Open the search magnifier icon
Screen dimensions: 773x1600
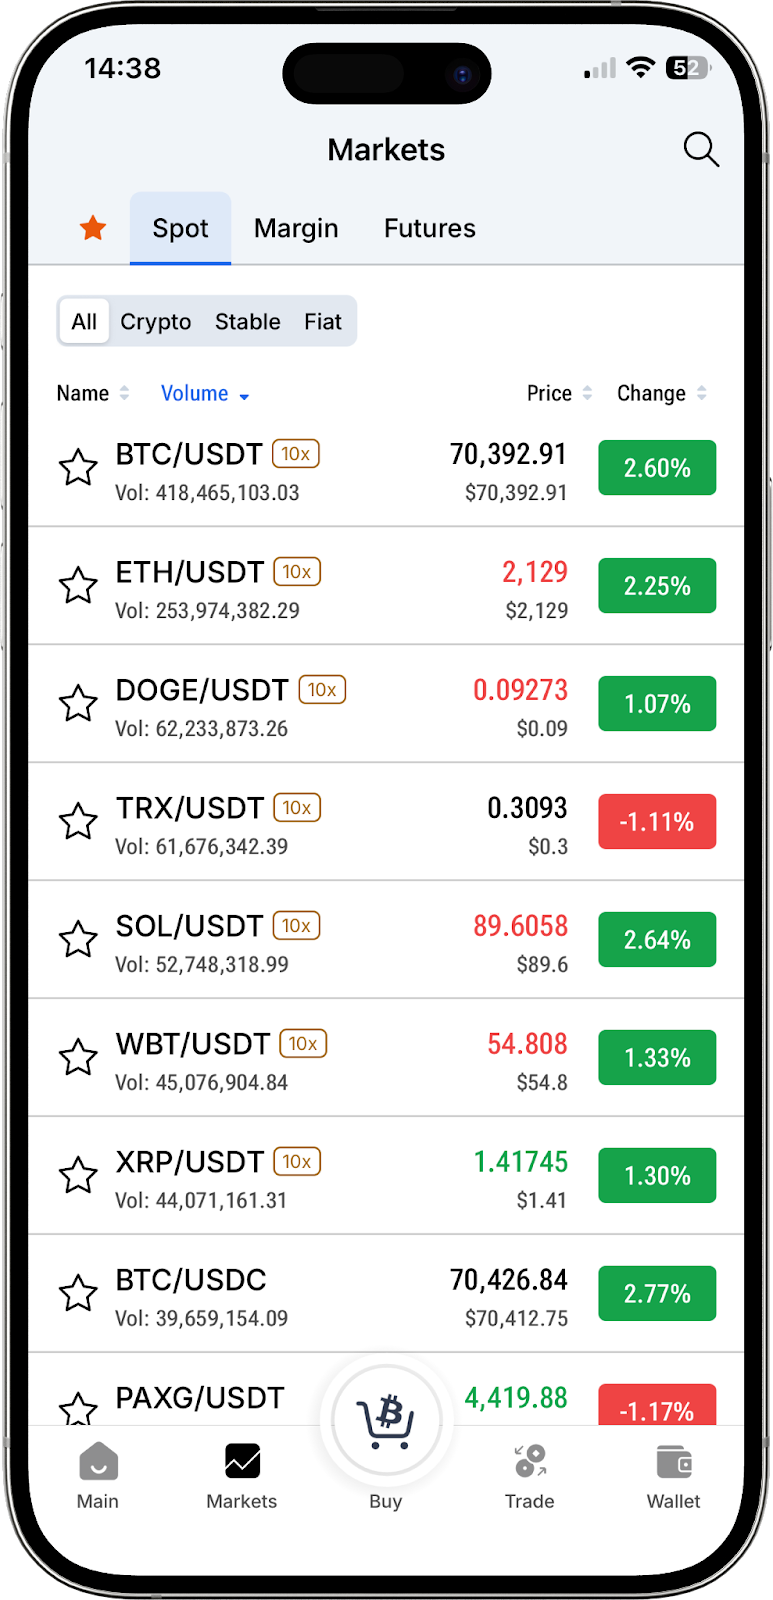tap(701, 150)
